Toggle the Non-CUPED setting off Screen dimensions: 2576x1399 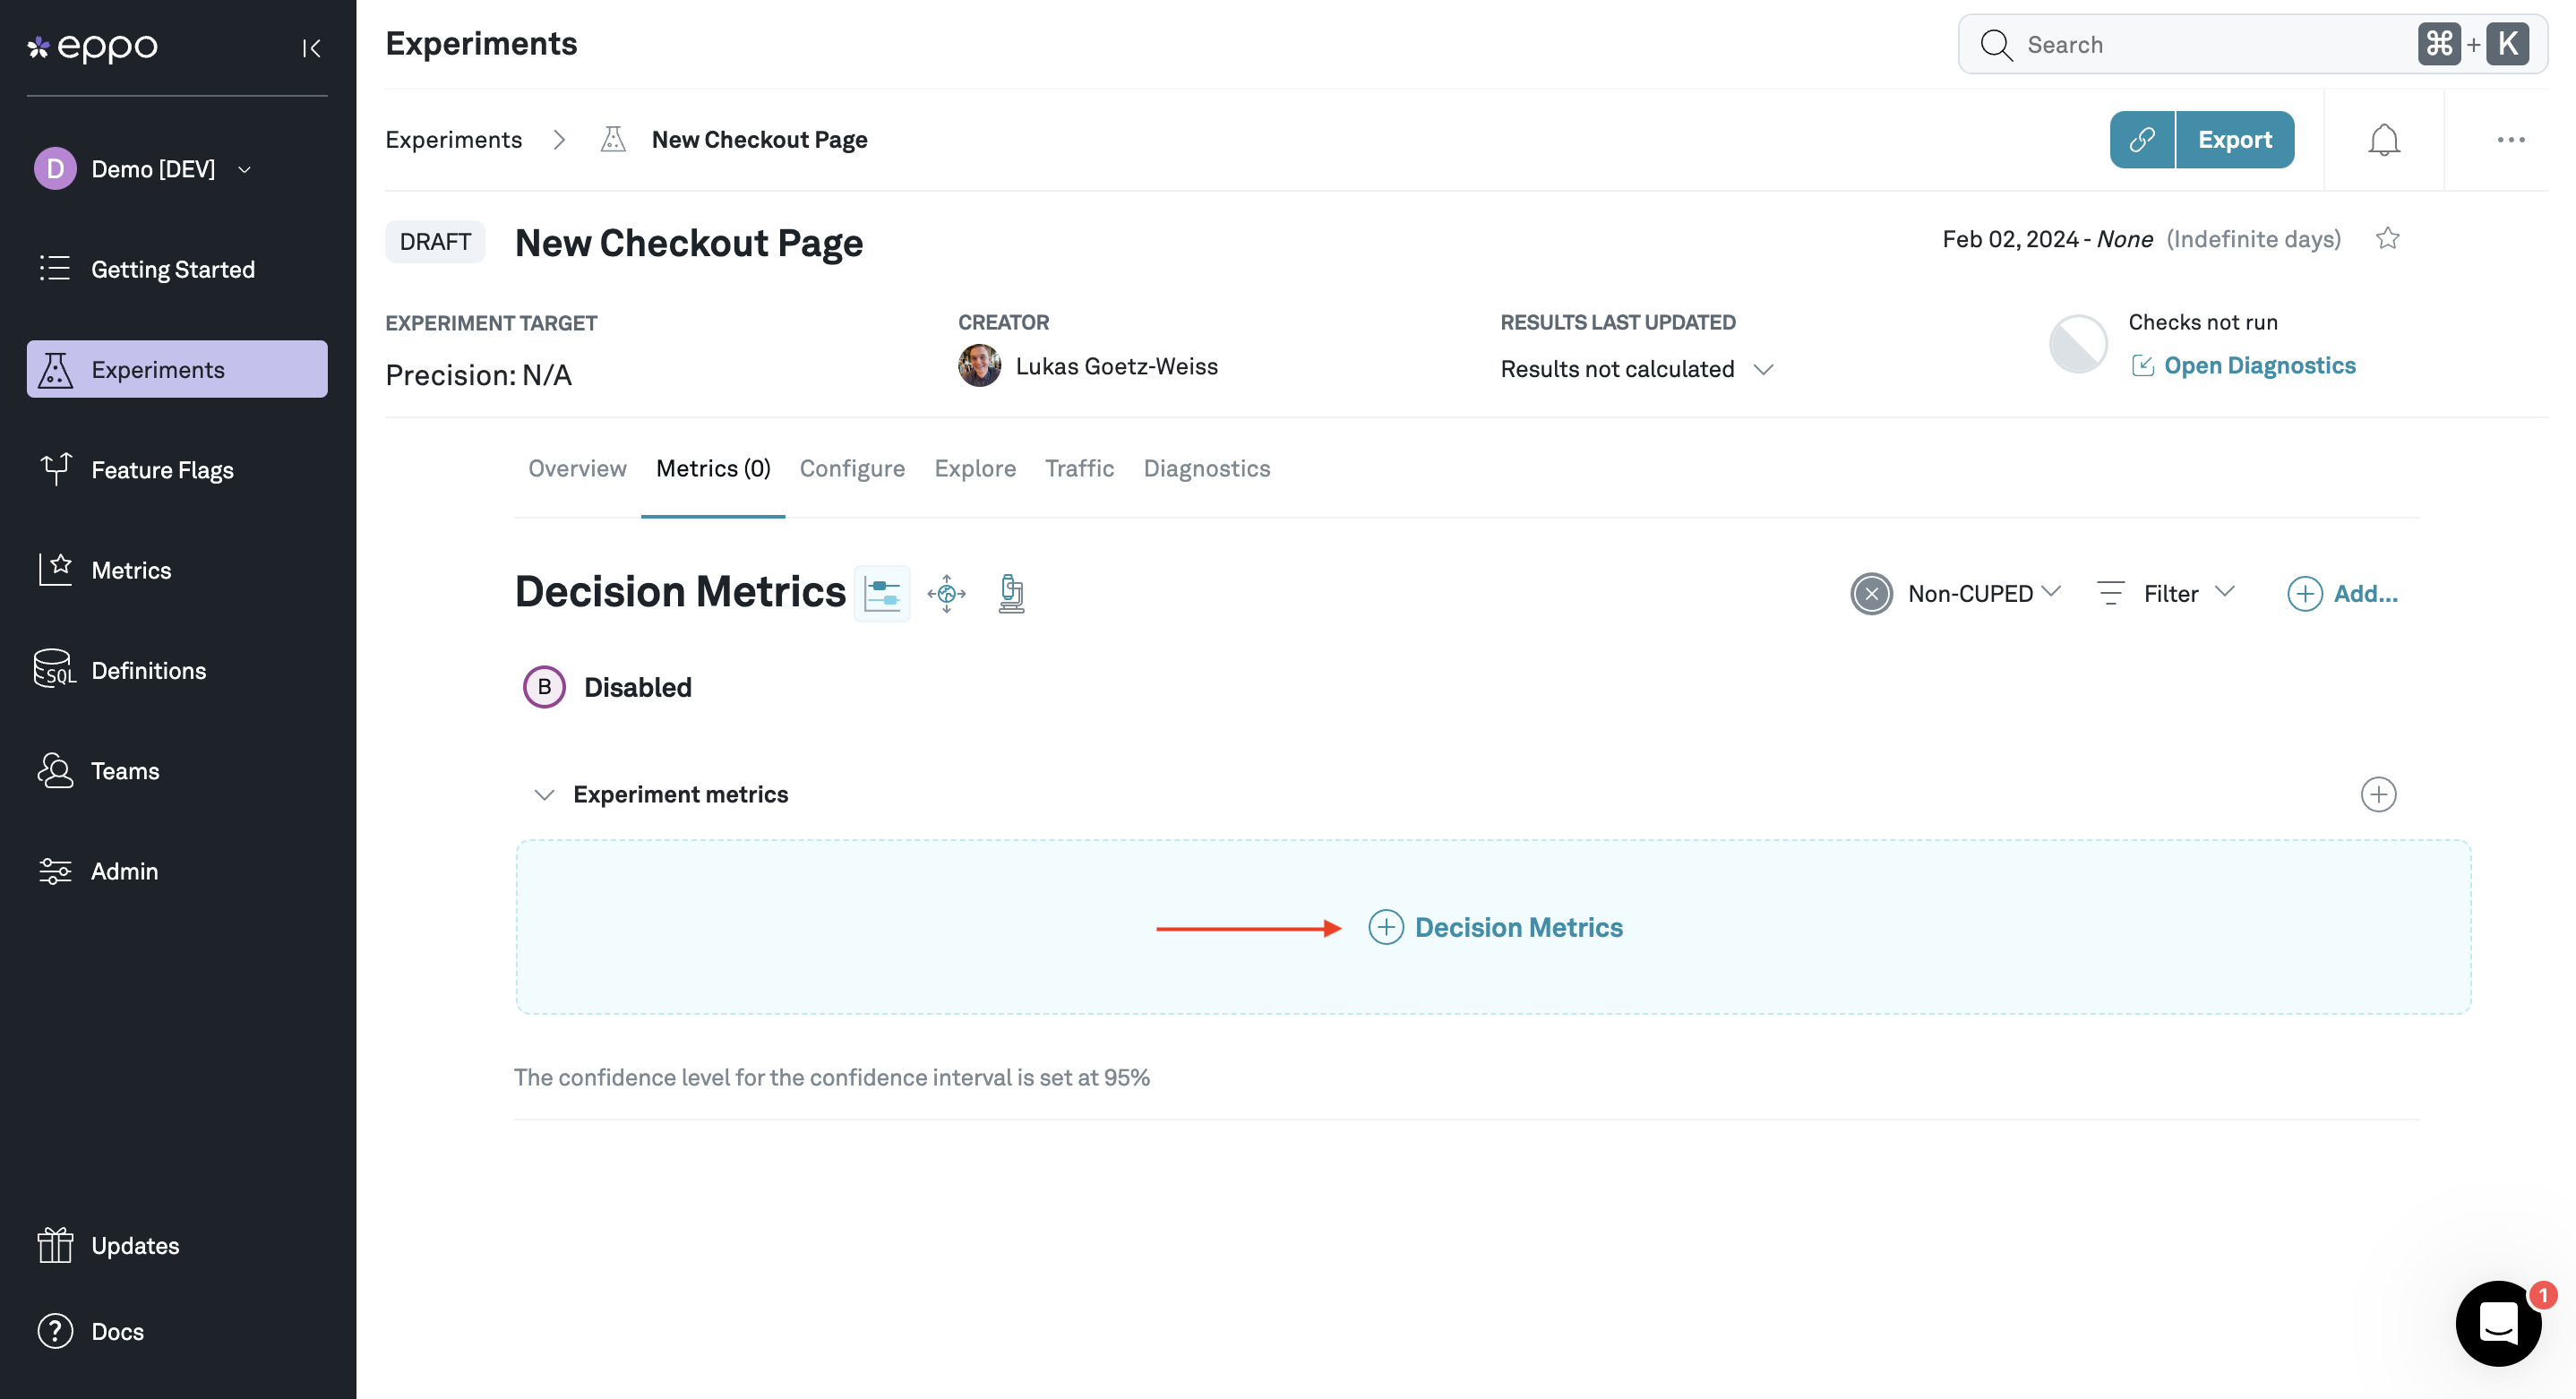point(1870,593)
